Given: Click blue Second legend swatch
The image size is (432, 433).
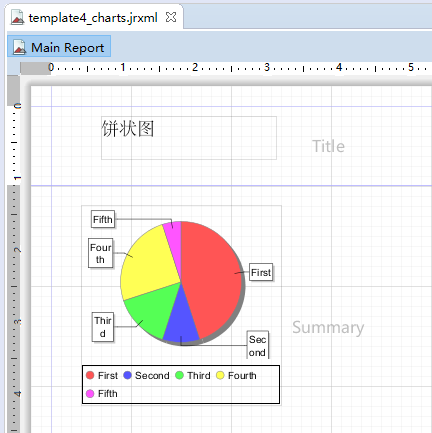Looking at the screenshot, I should click(x=127, y=375).
